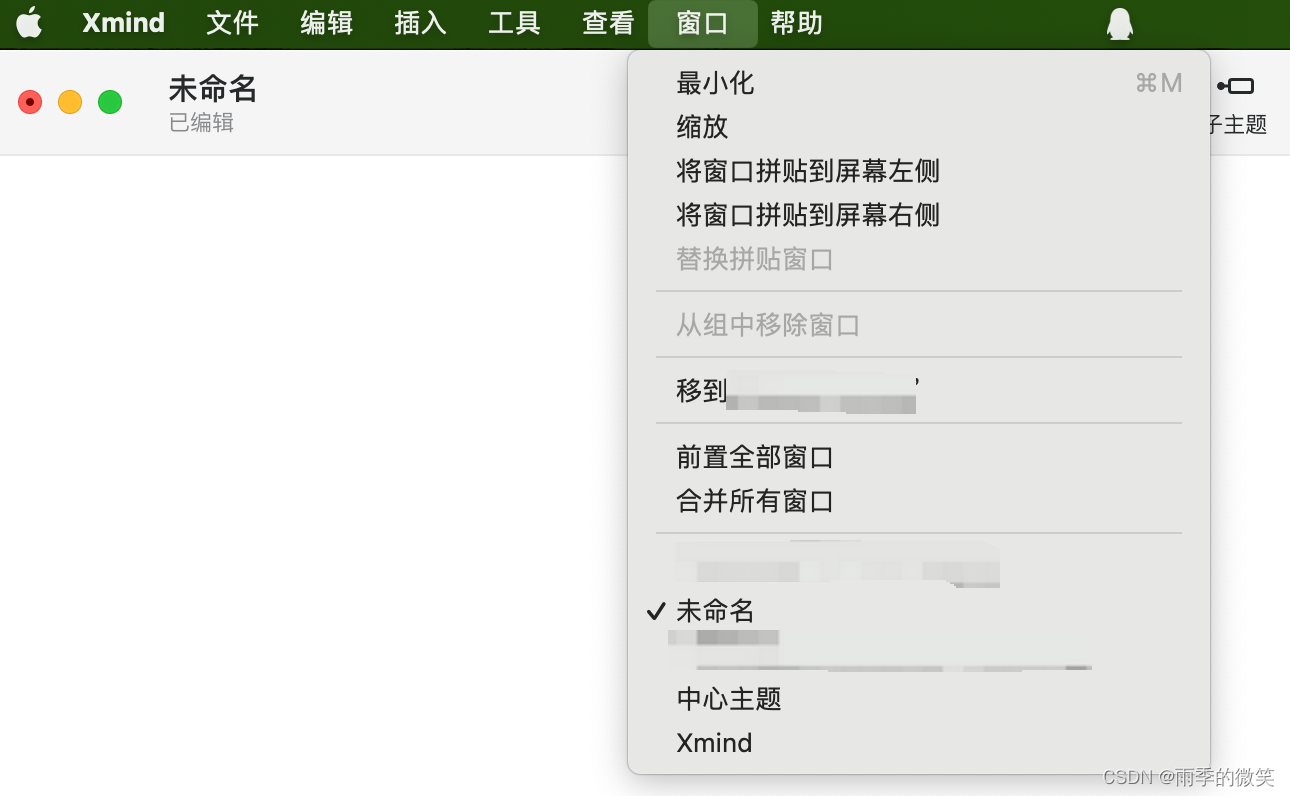
Task: Choose 将窗口拼贴到屏幕左侧
Action: pos(919,171)
